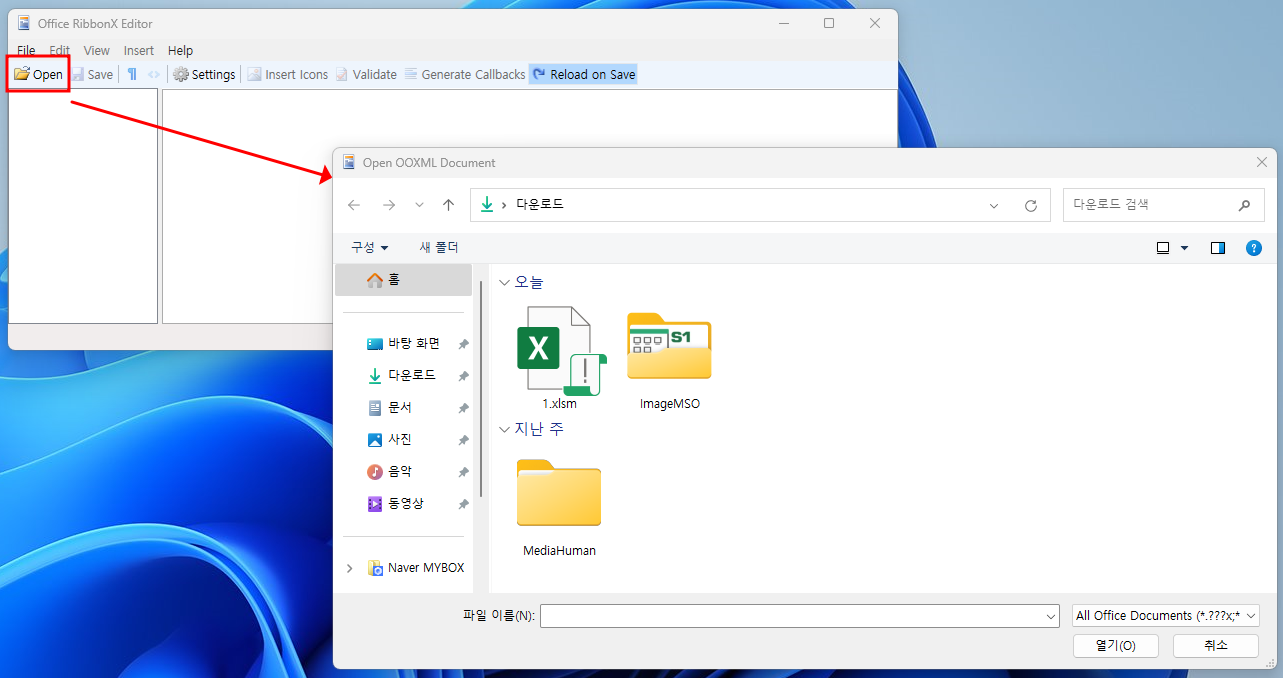Image resolution: width=1283 pixels, height=678 pixels.
Task: Open the Edit menu
Action: coord(59,50)
